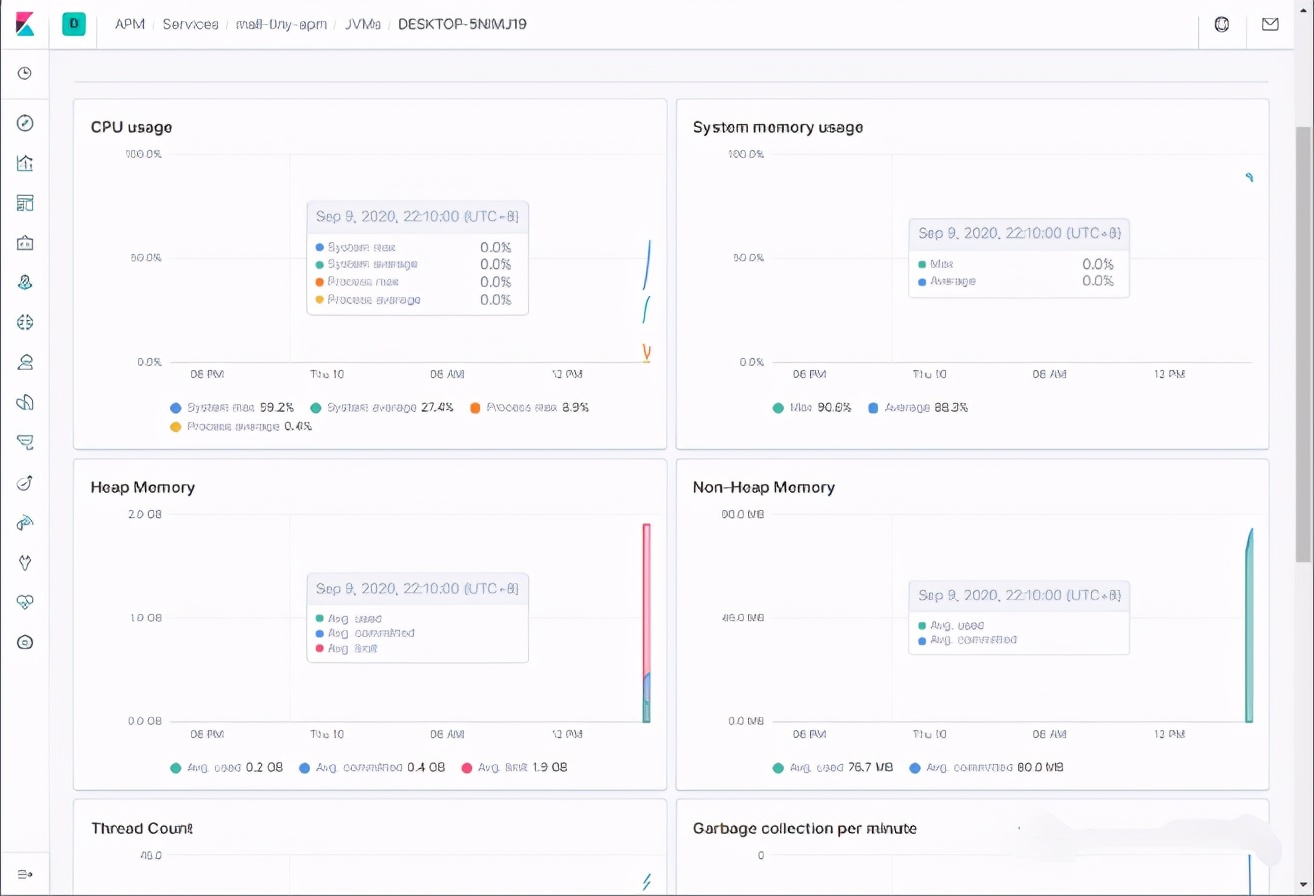
Task: Open the Machine Learning sidebar icon
Action: [25, 322]
